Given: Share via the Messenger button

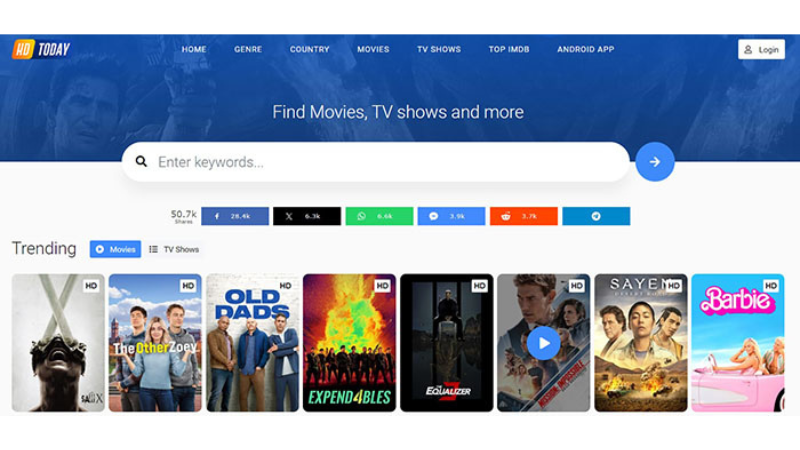Looking at the screenshot, I should point(451,216).
